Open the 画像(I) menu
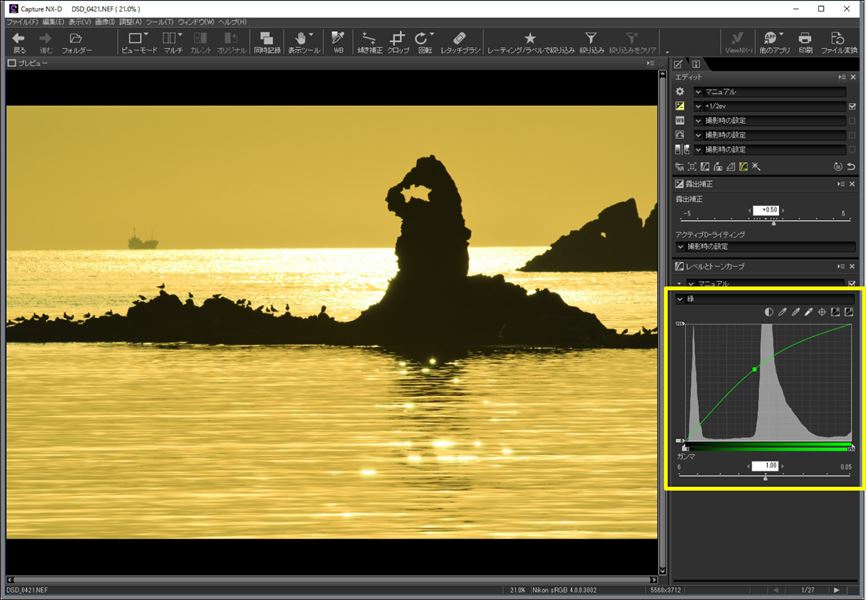 coord(104,22)
